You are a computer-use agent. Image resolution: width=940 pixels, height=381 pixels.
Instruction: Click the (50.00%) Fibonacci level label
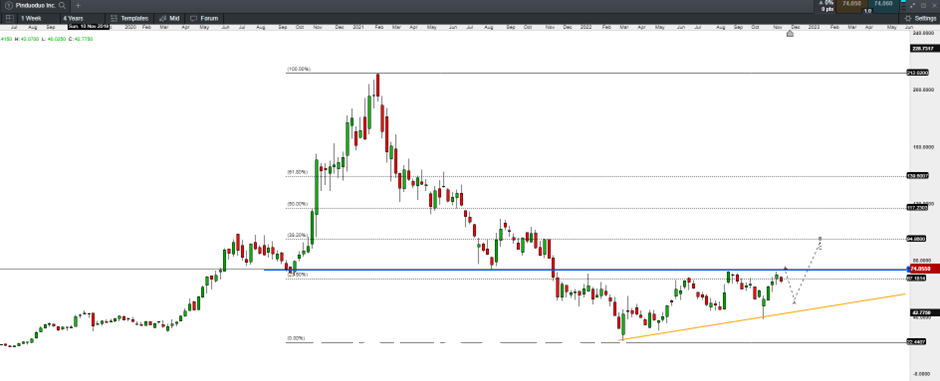[297, 204]
